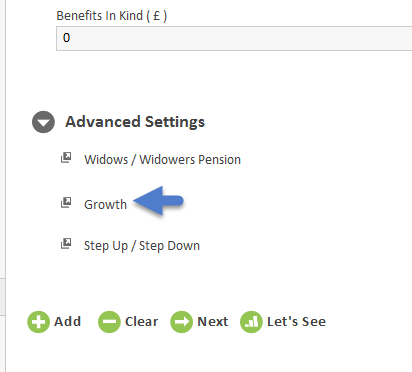Click the popup icon beside Step Up / Step Down
This screenshot has height=372, width=412.
pos(66,244)
